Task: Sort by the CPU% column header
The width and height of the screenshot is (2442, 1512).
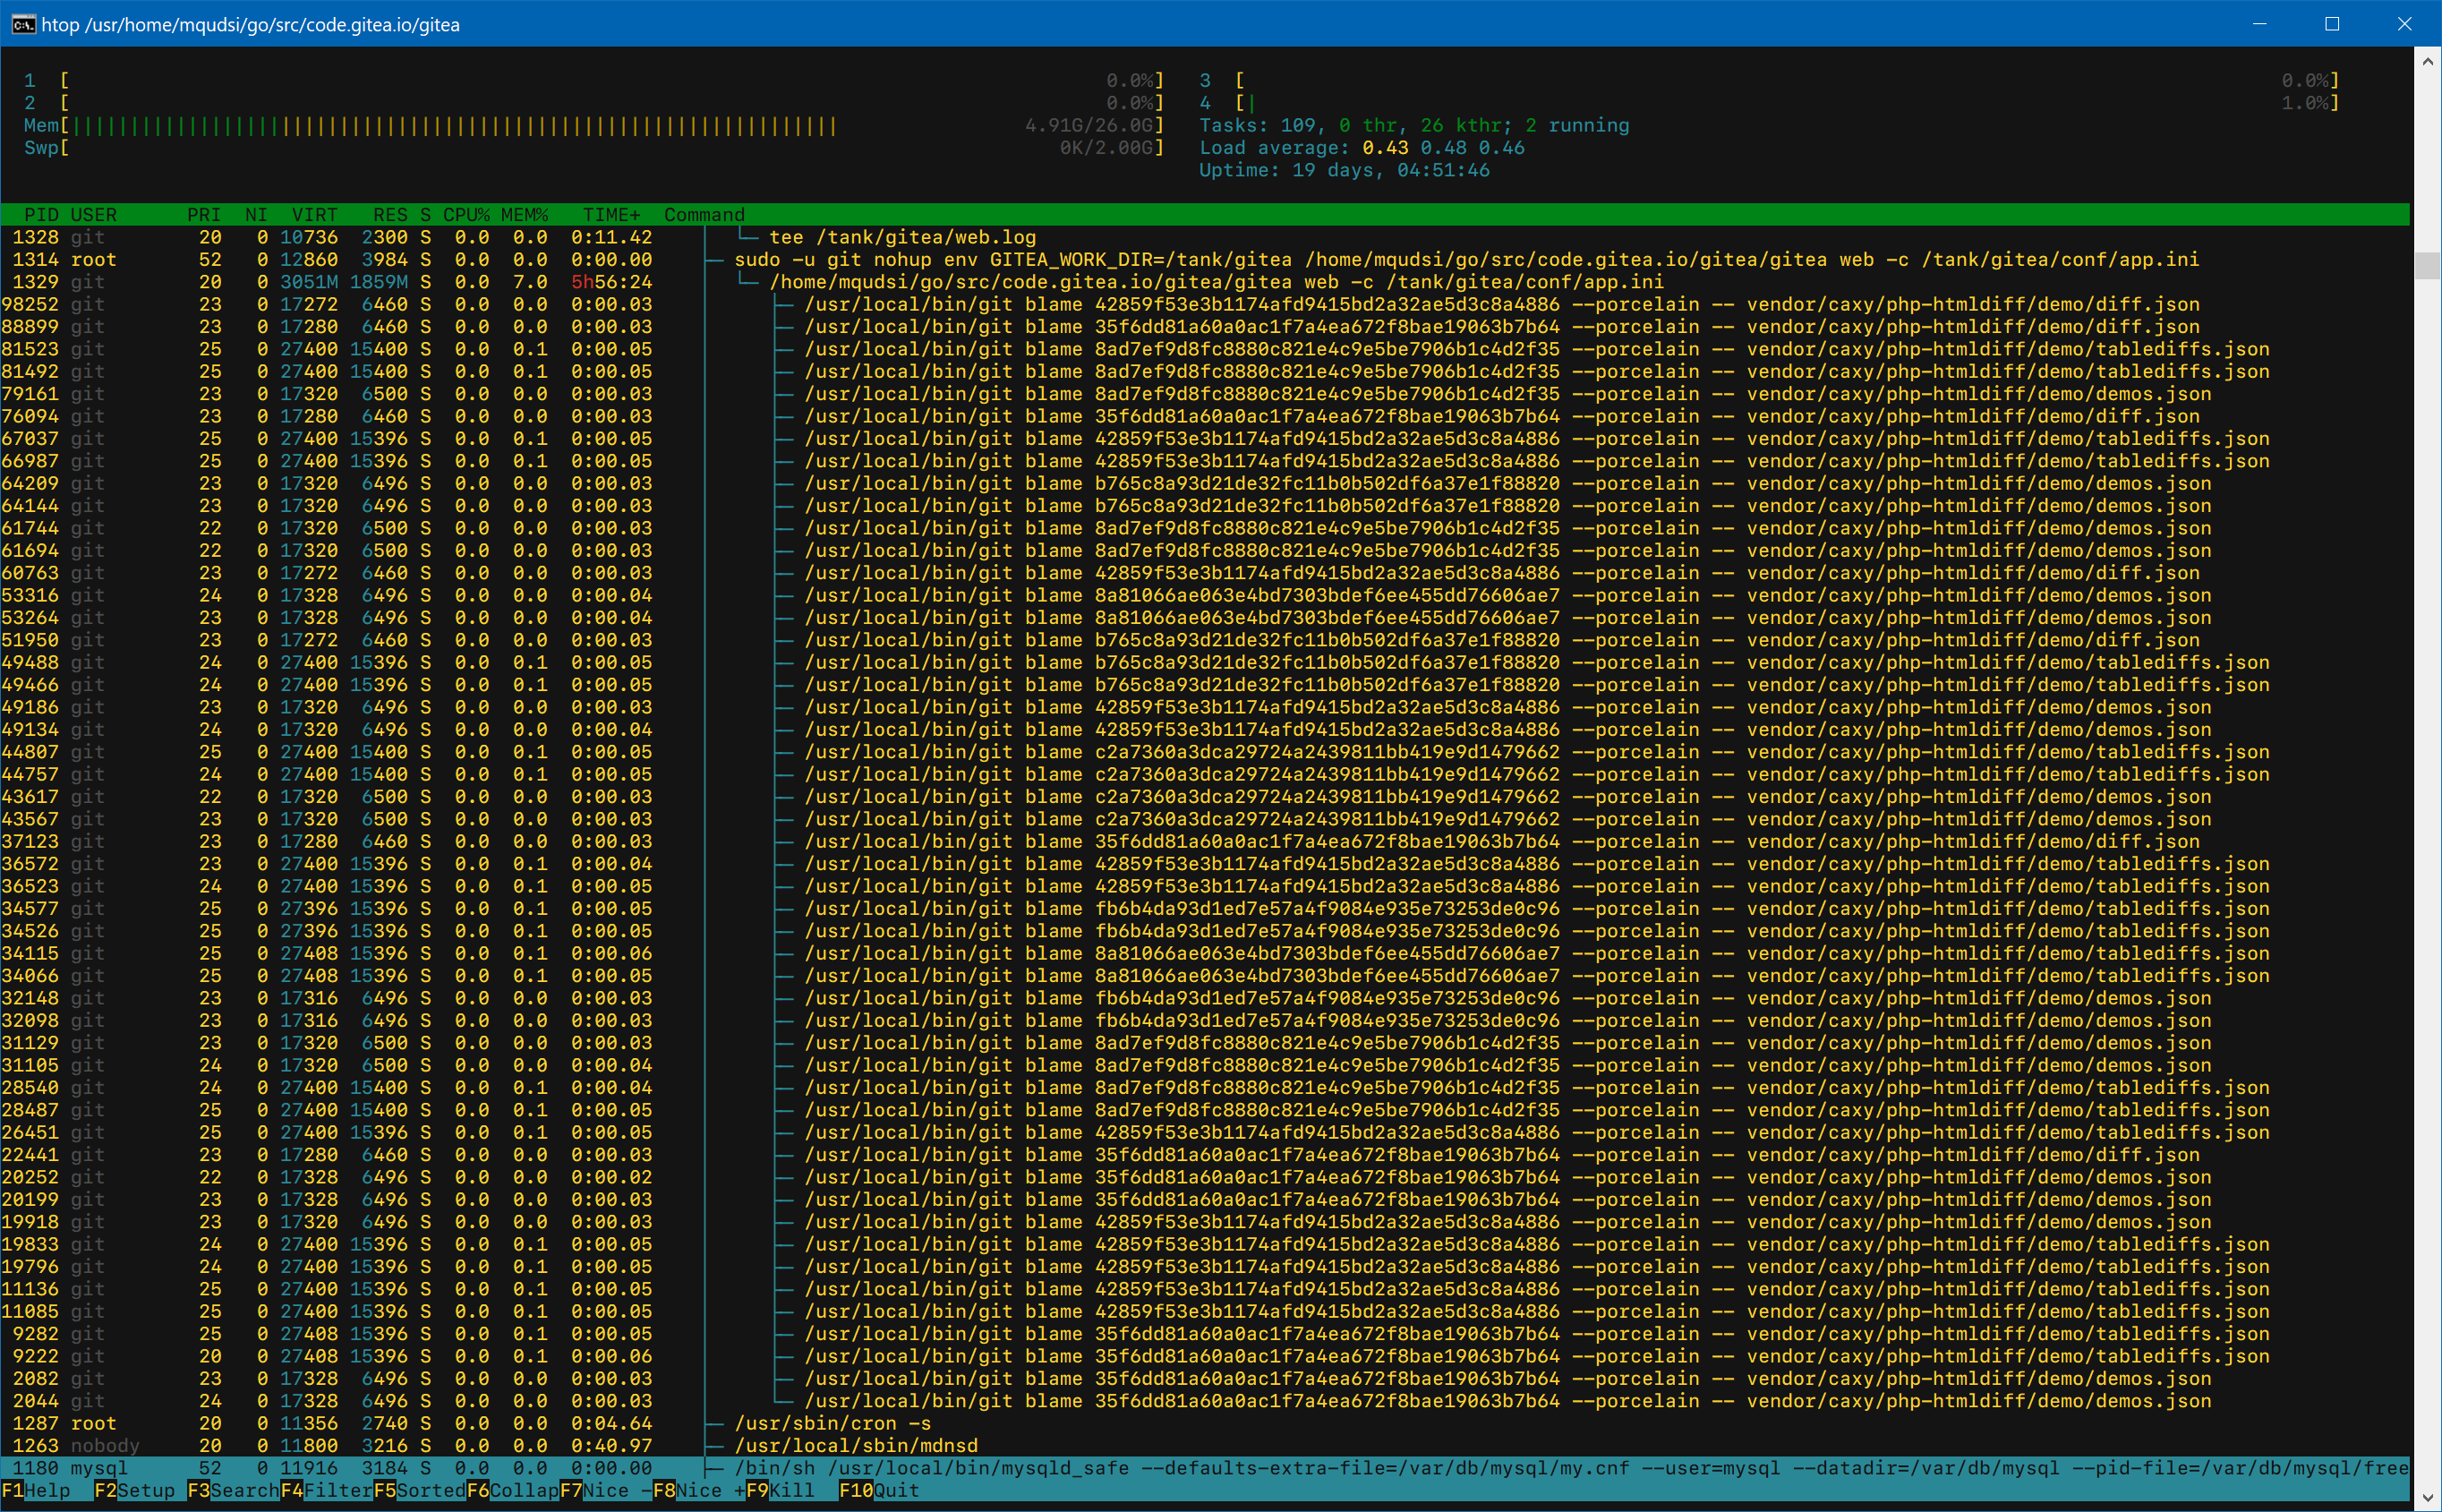Action: [x=466, y=215]
